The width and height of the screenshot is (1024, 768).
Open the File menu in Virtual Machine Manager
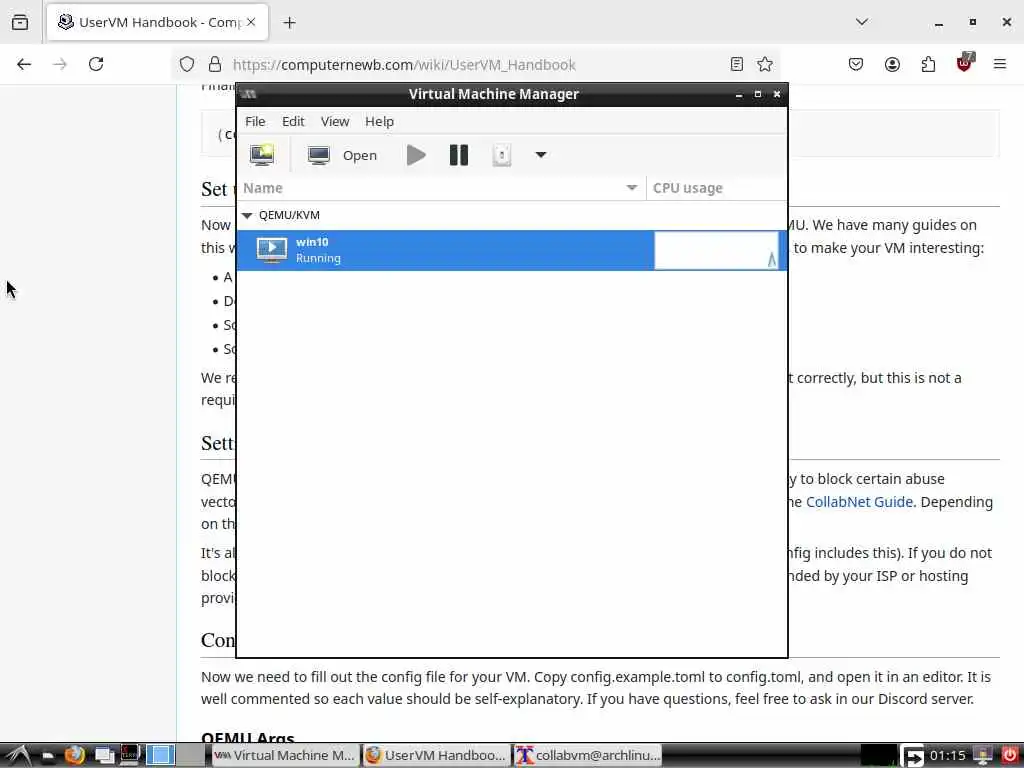click(x=255, y=121)
